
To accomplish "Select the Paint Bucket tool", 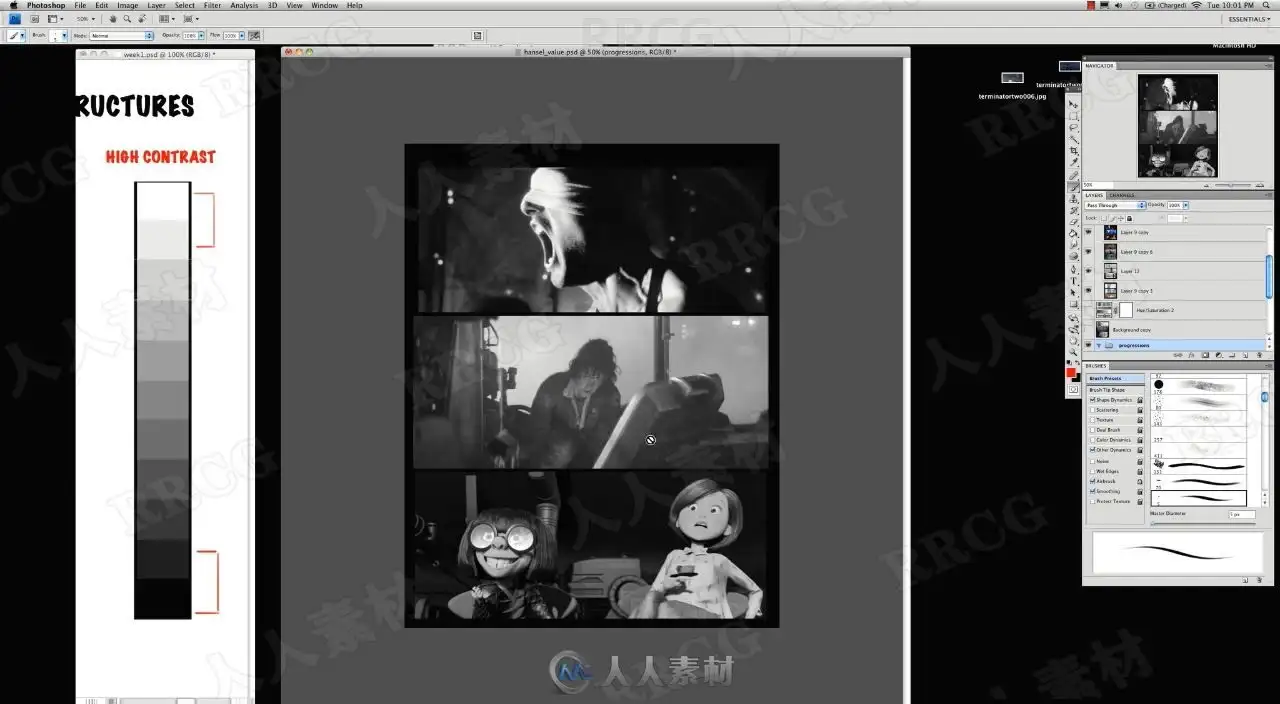I will pyautogui.click(x=1074, y=233).
